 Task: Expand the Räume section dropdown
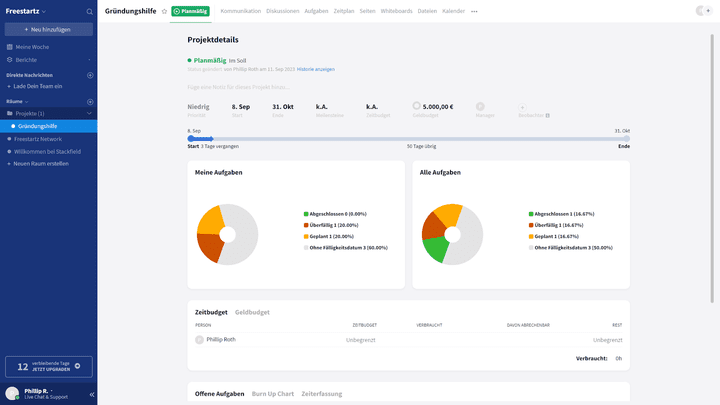(27, 101)
